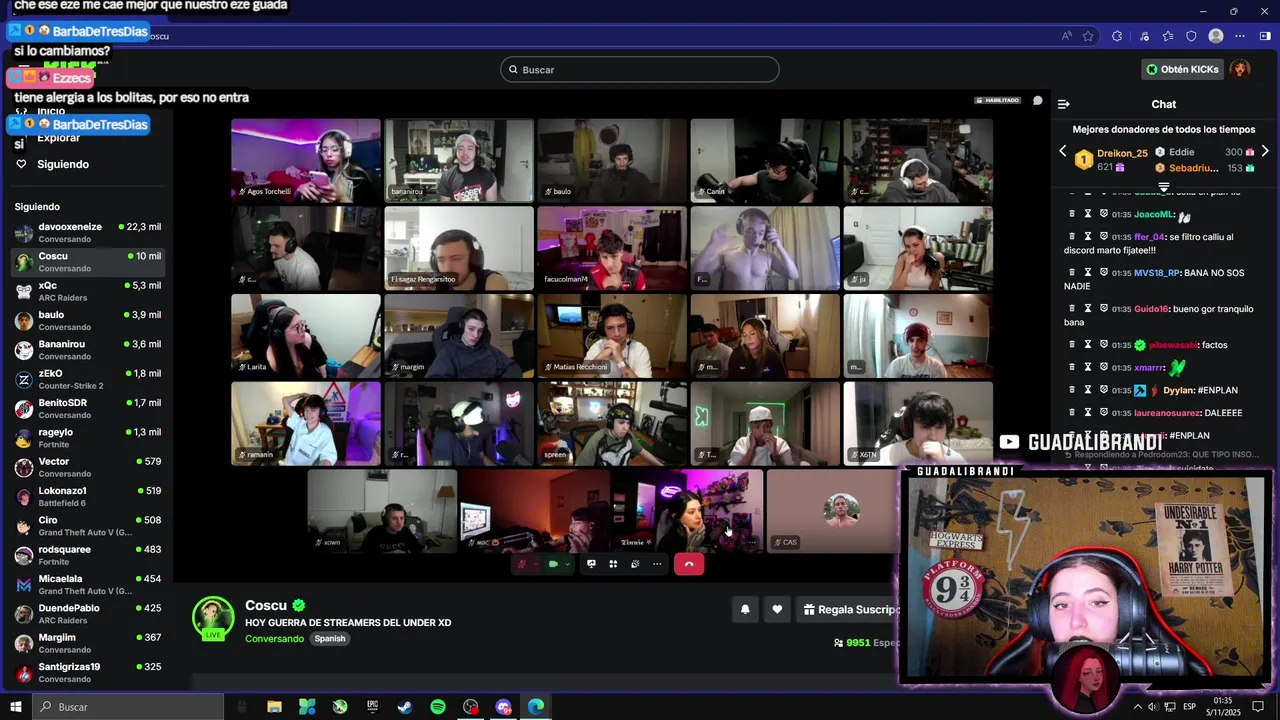The height and width of the screenshot is (720, 1280).
Task: Open DuendePablo channel in sidebar
Action: [88, 614]
